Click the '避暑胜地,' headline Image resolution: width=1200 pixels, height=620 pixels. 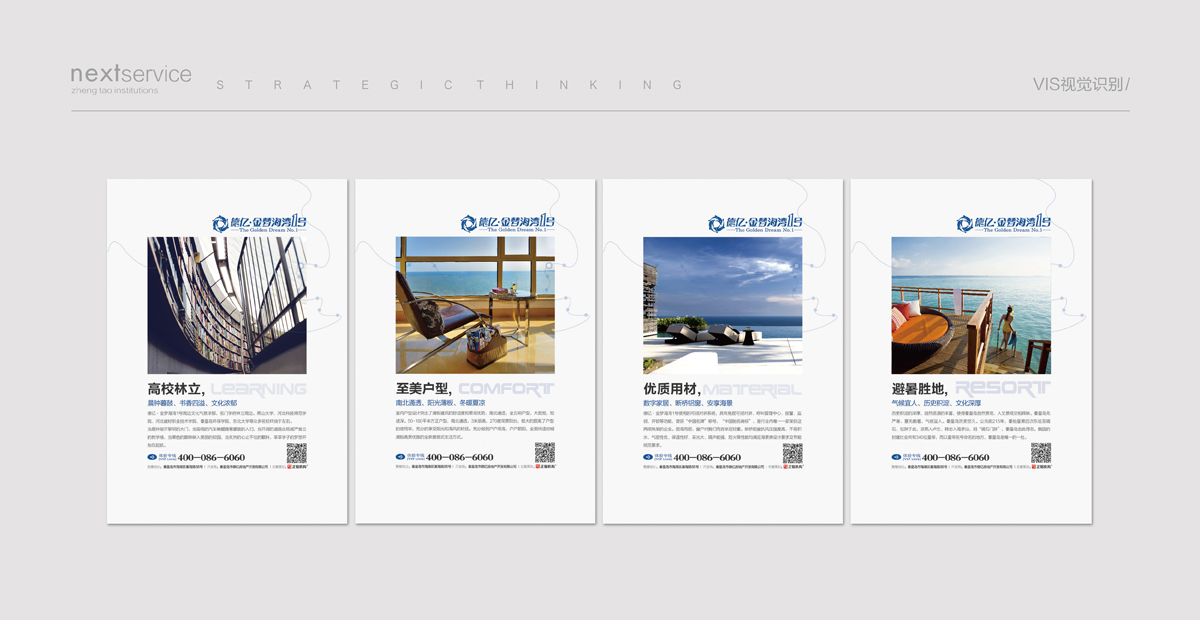coord(922,389)
